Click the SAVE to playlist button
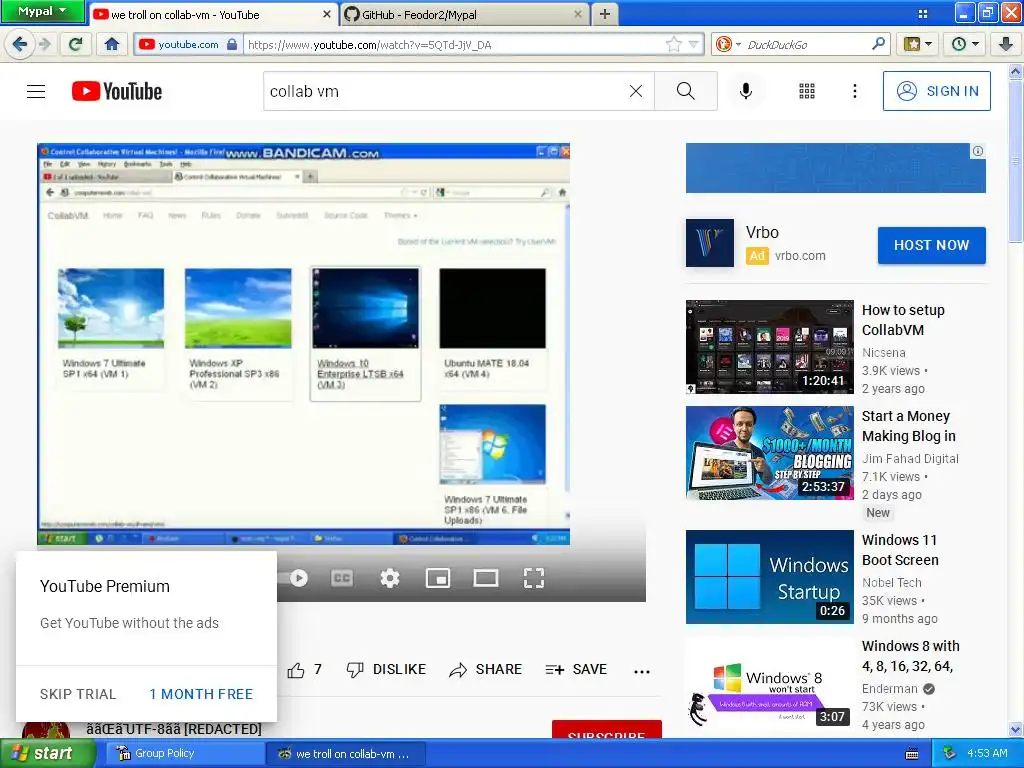 pos(576,670)
